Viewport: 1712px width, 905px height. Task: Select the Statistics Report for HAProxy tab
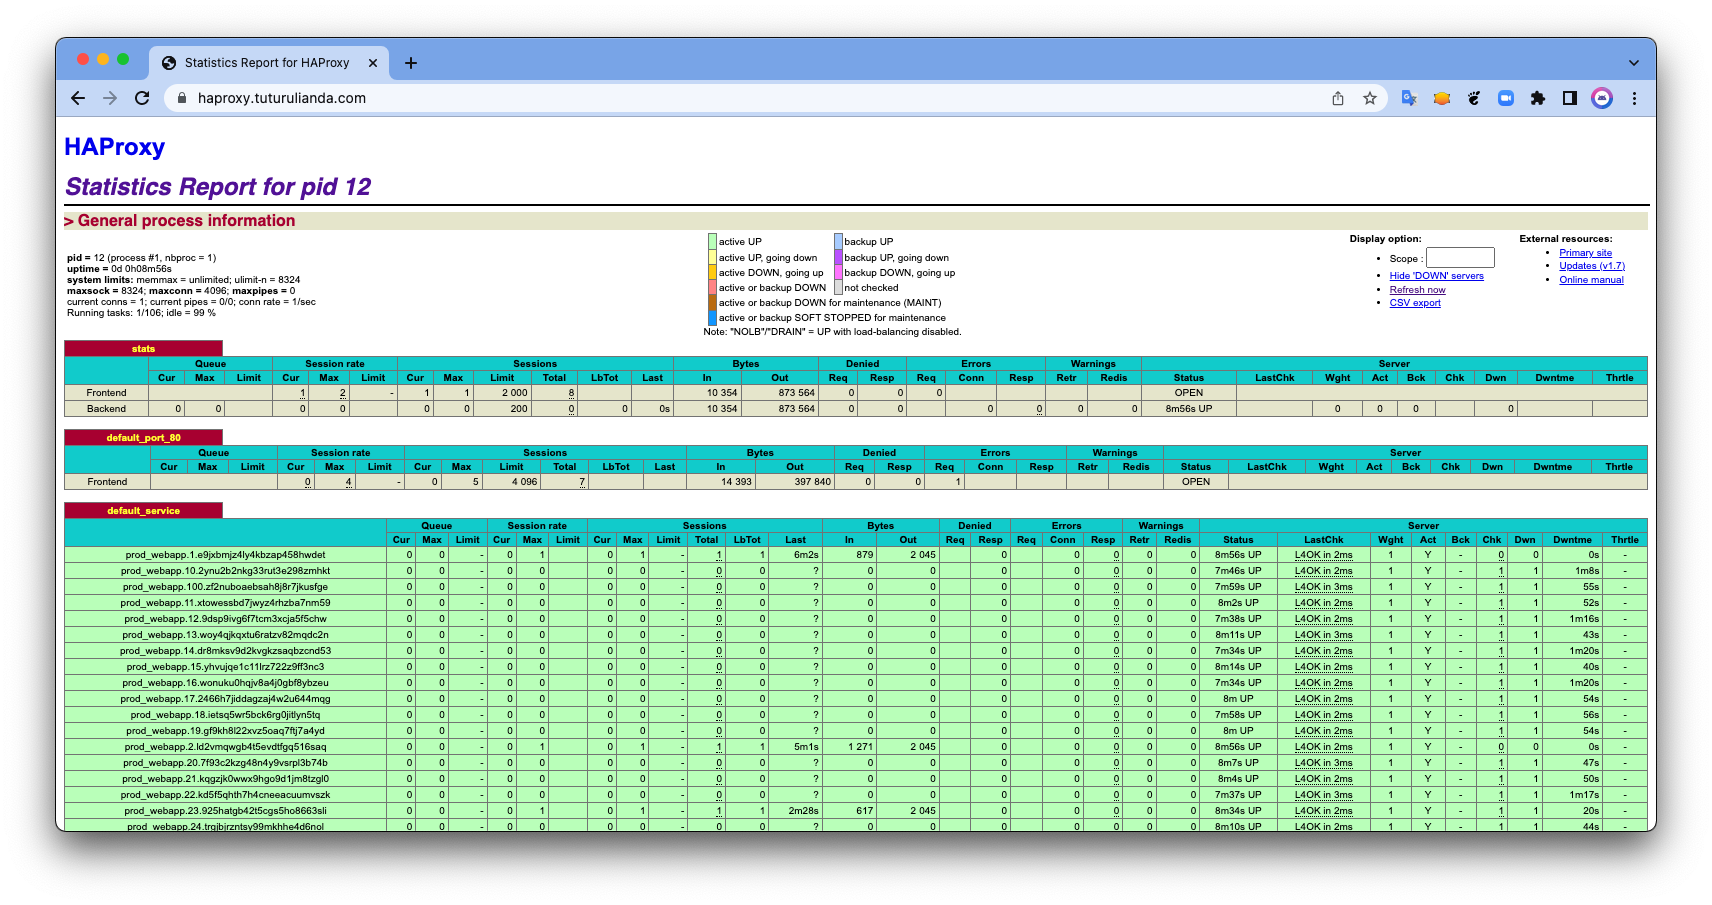point(267,63)
